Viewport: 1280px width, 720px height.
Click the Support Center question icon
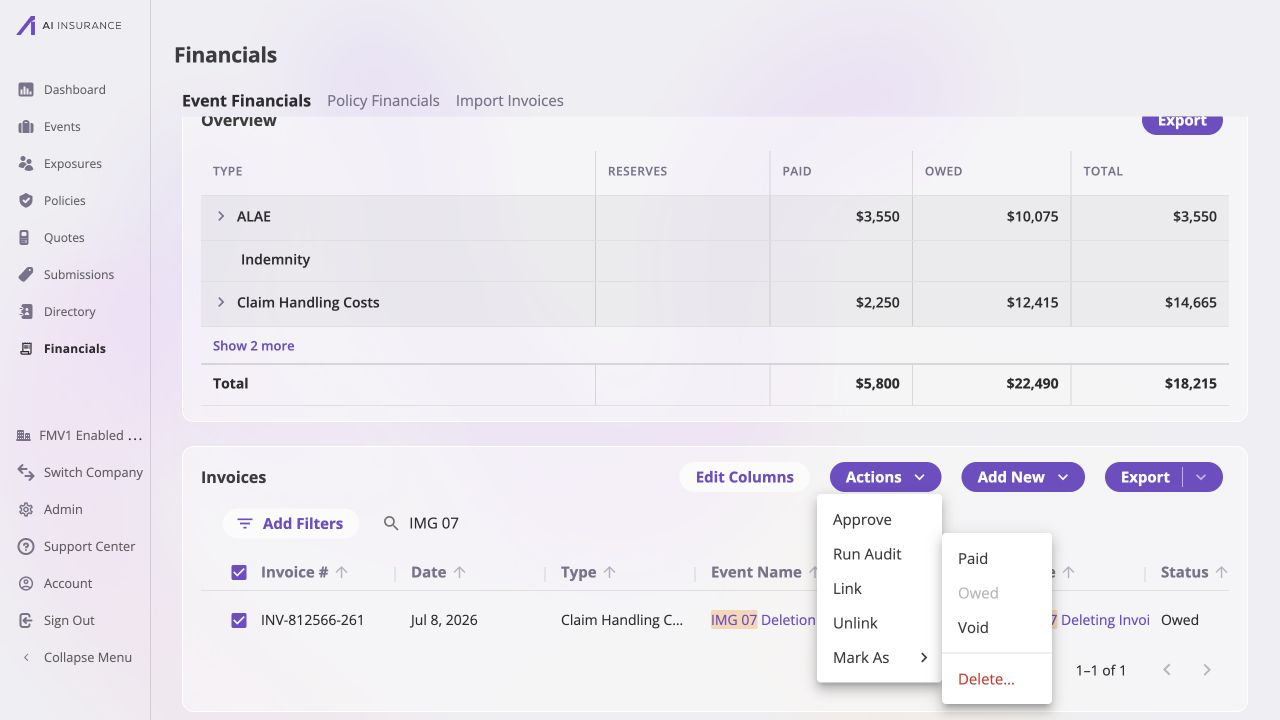[26, 547]
